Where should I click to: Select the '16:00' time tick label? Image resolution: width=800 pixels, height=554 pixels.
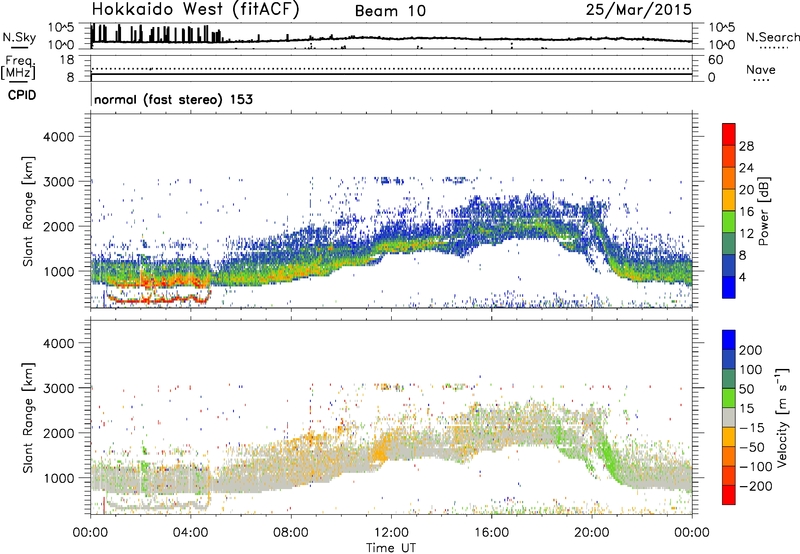coord(491,533)
